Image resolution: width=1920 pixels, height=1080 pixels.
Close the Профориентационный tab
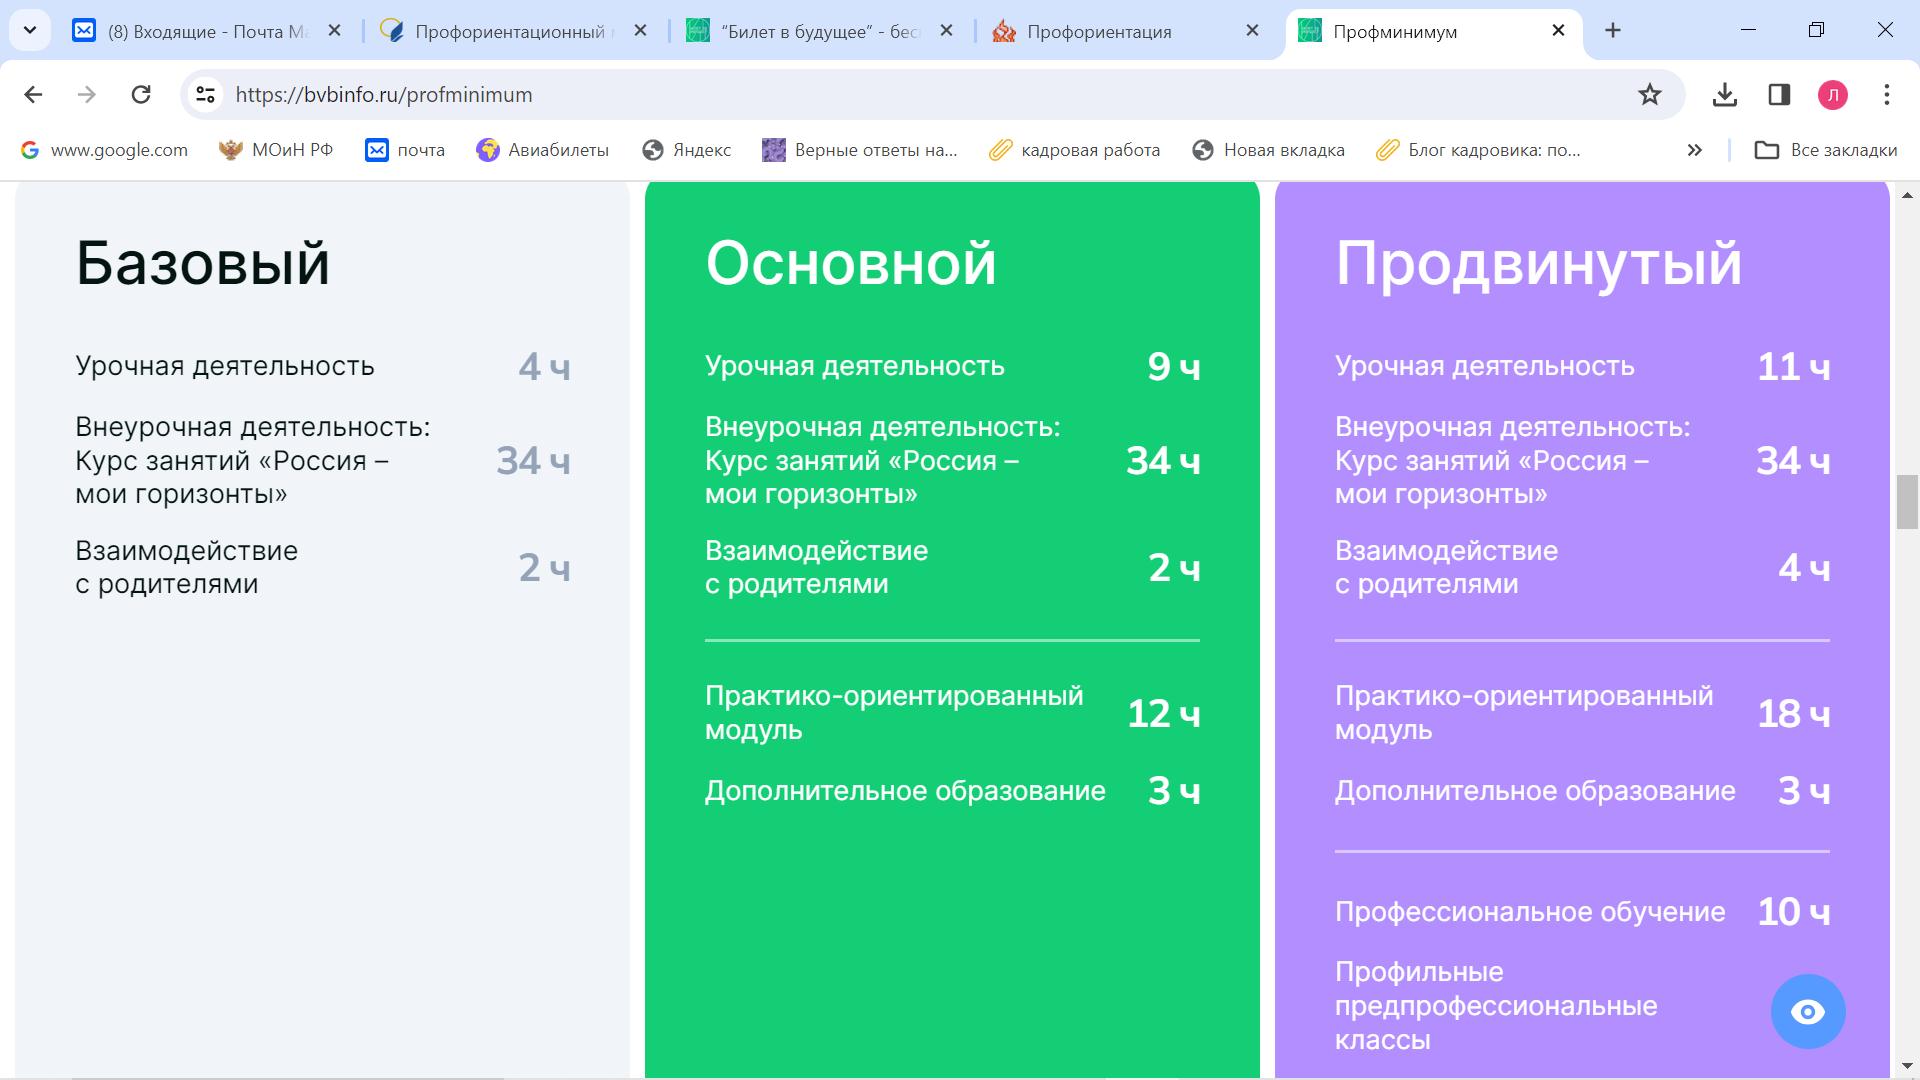tap(641, 31)
